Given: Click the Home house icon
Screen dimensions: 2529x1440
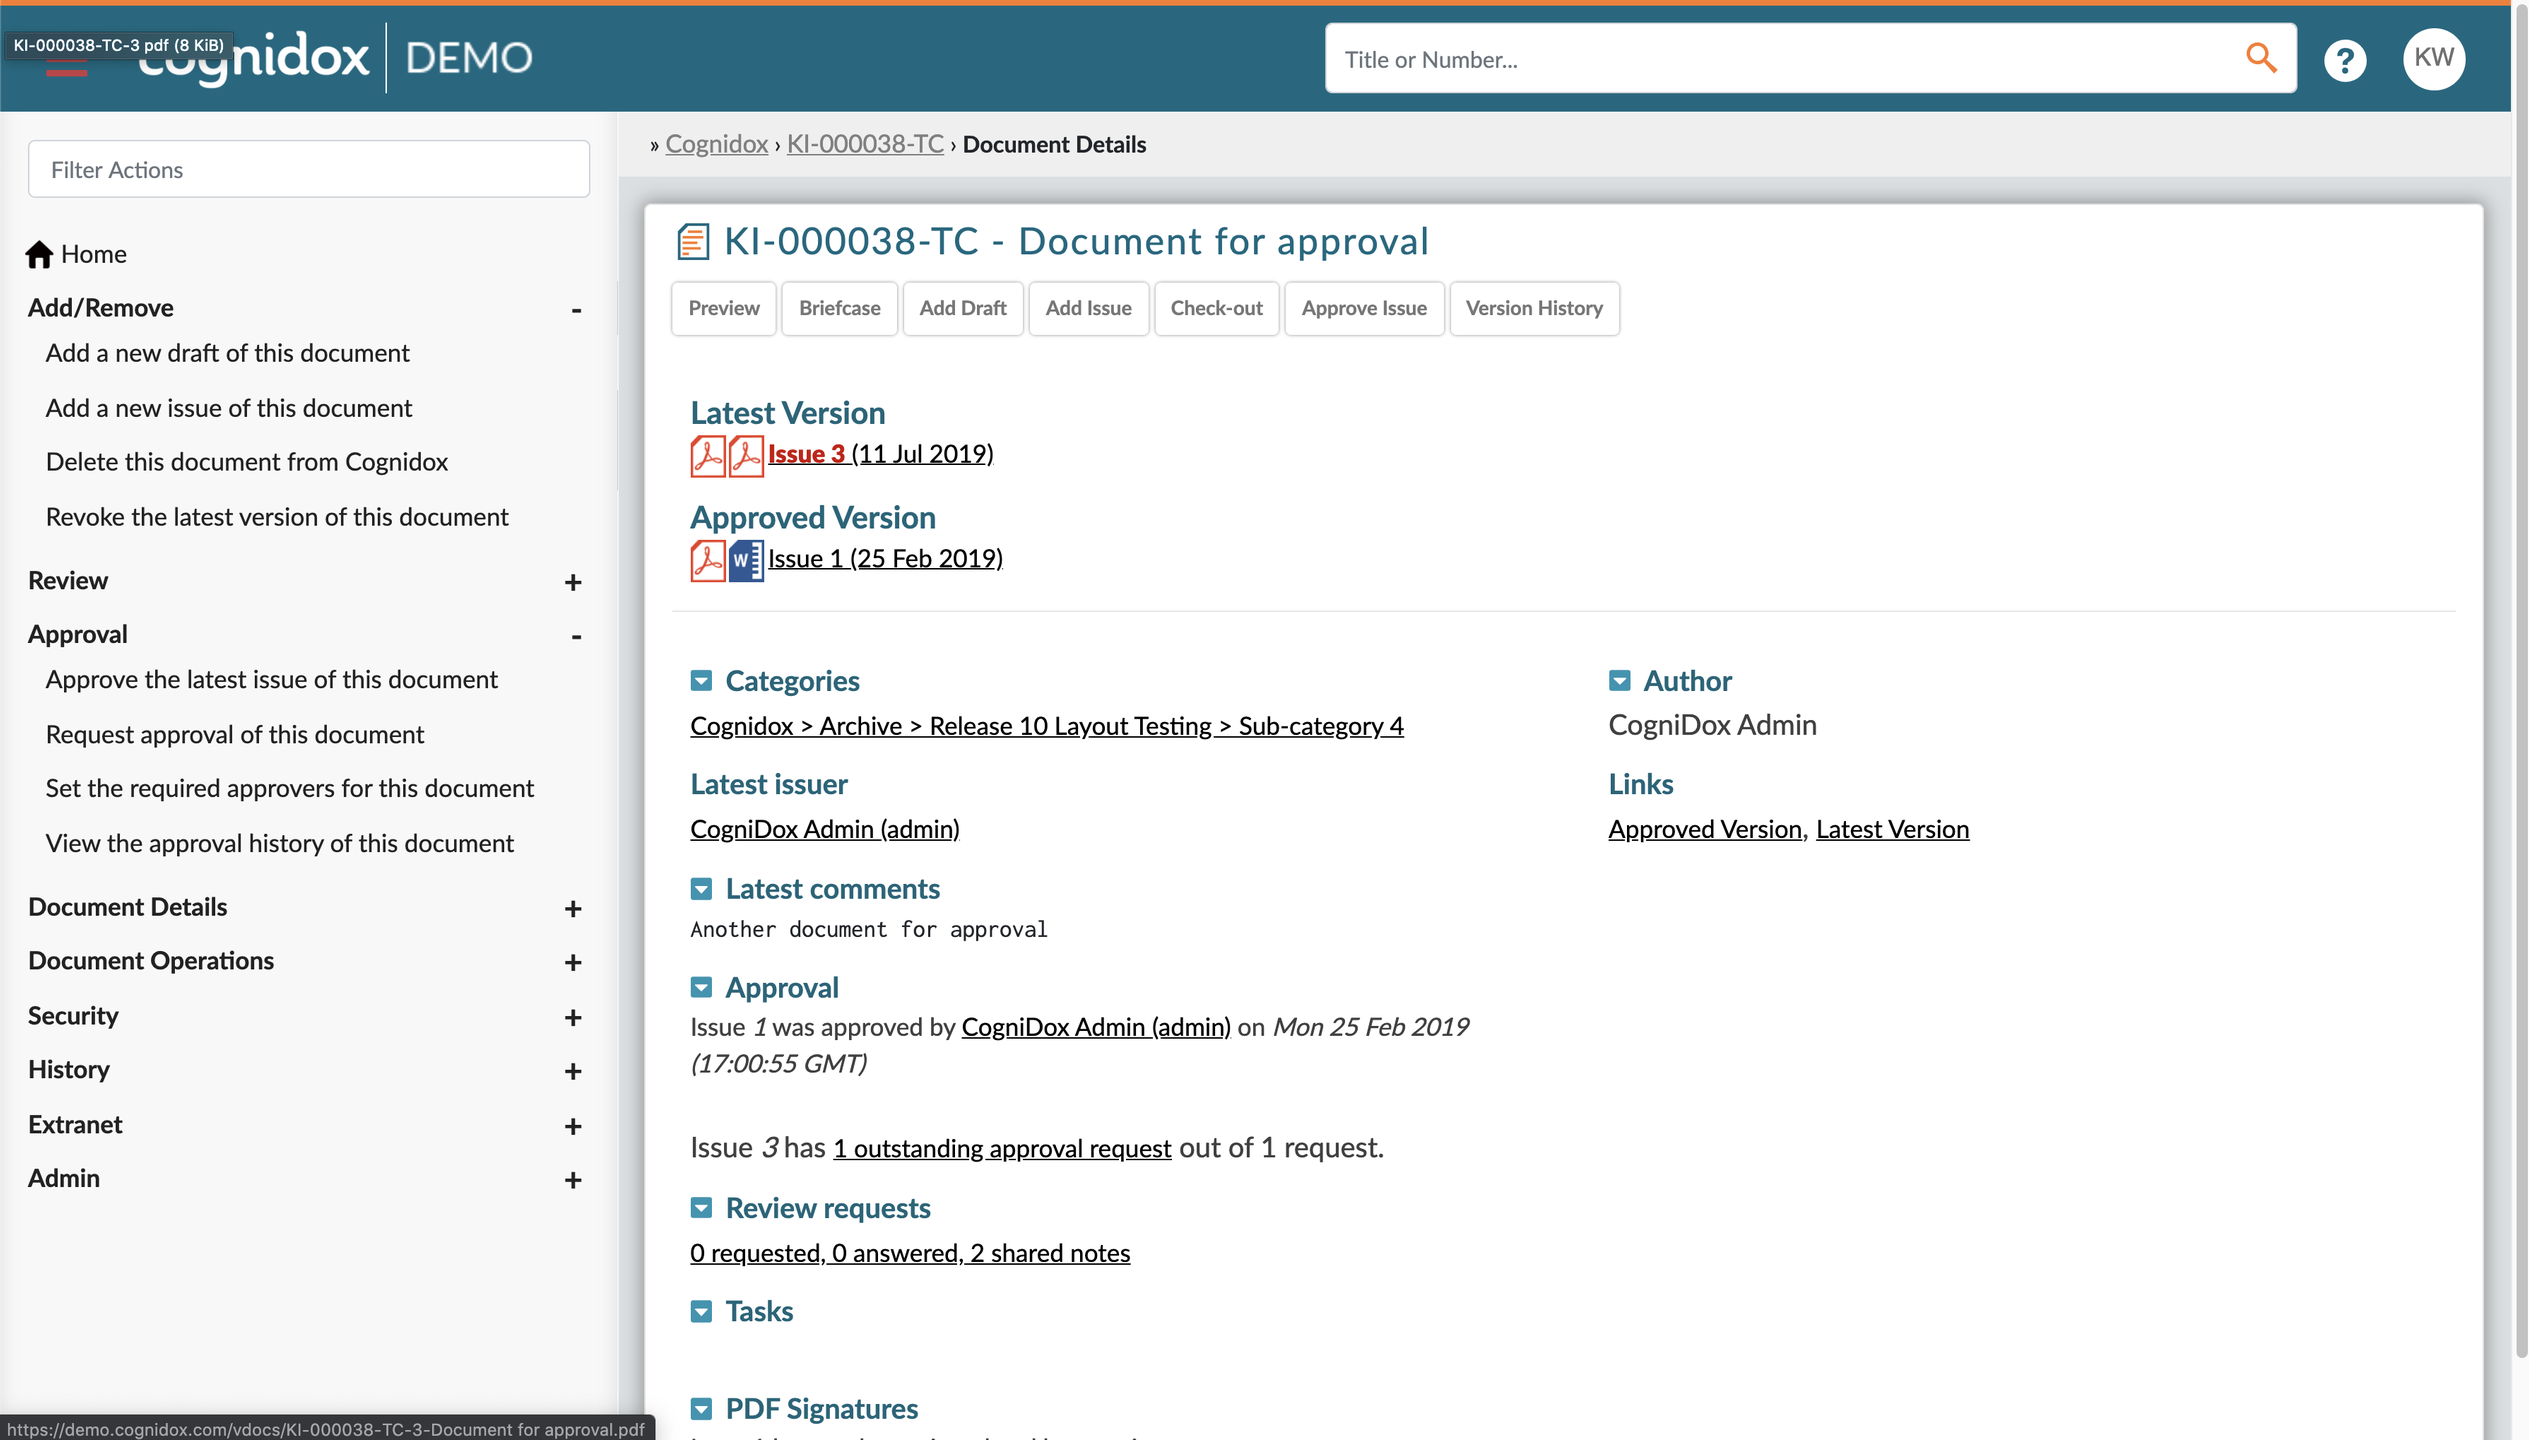Looking at the screenshot, I should [x=39, y=254].
